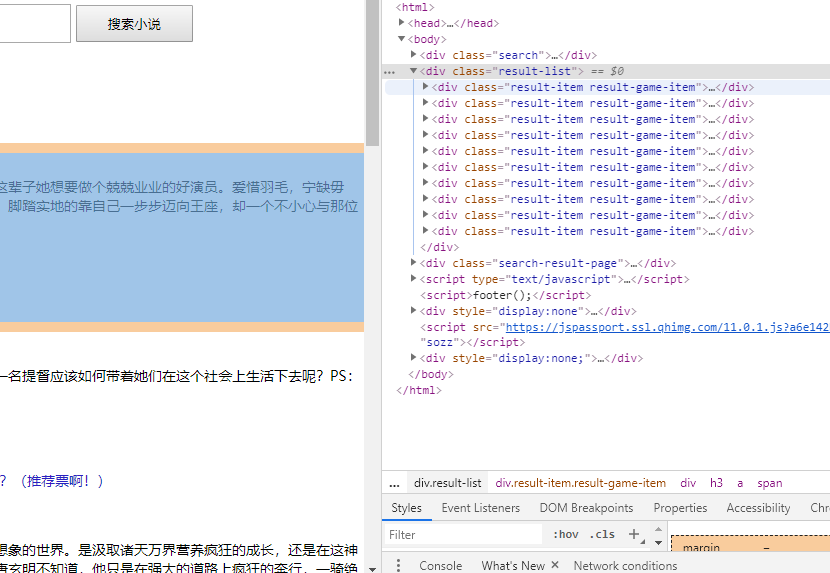Select the Accessibility tab
This screenshot has height=573, width=830.
758,508
